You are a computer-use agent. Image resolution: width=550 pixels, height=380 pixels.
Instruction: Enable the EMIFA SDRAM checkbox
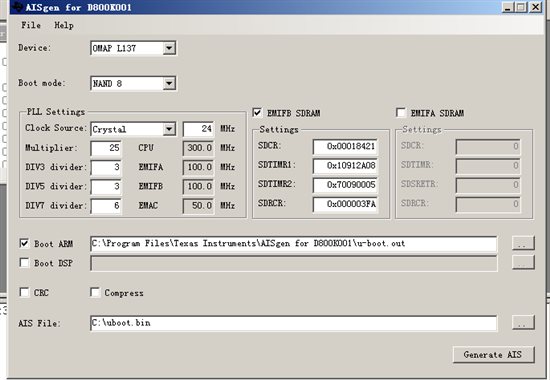(401, 113)
